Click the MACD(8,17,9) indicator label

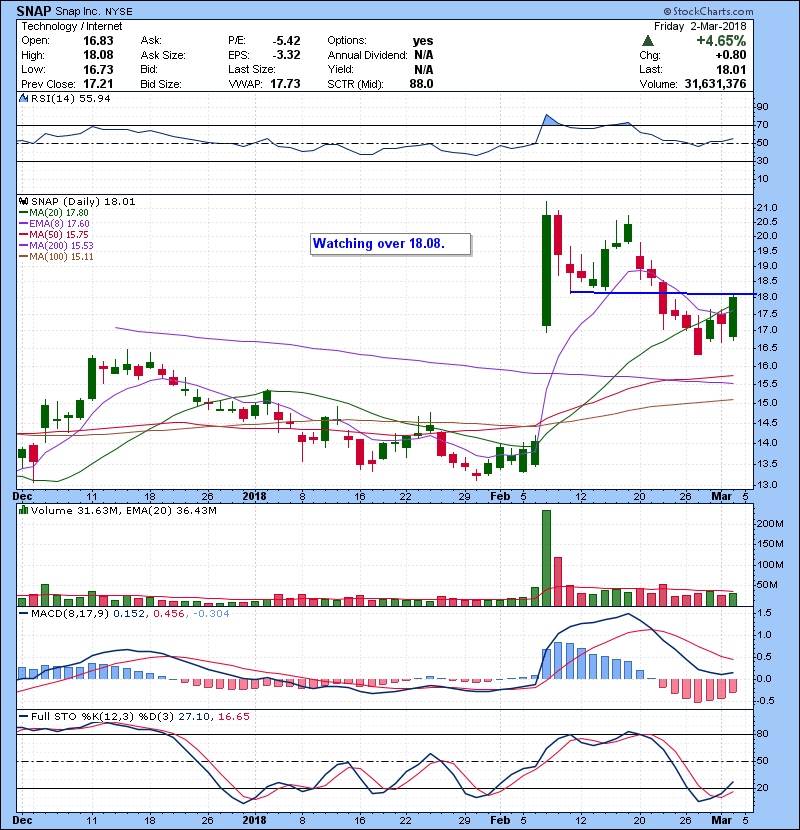click(70, 614)
